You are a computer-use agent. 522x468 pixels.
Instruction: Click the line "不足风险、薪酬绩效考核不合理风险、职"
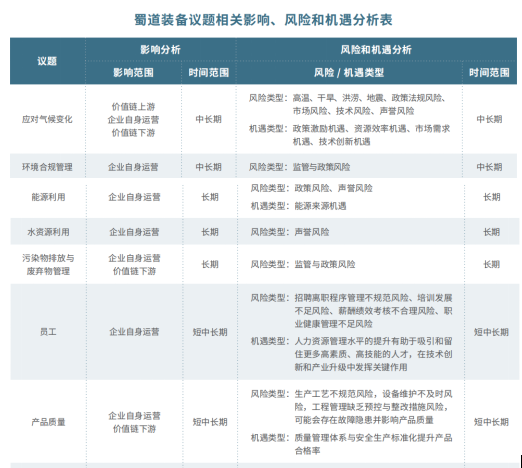pos(373,311)
